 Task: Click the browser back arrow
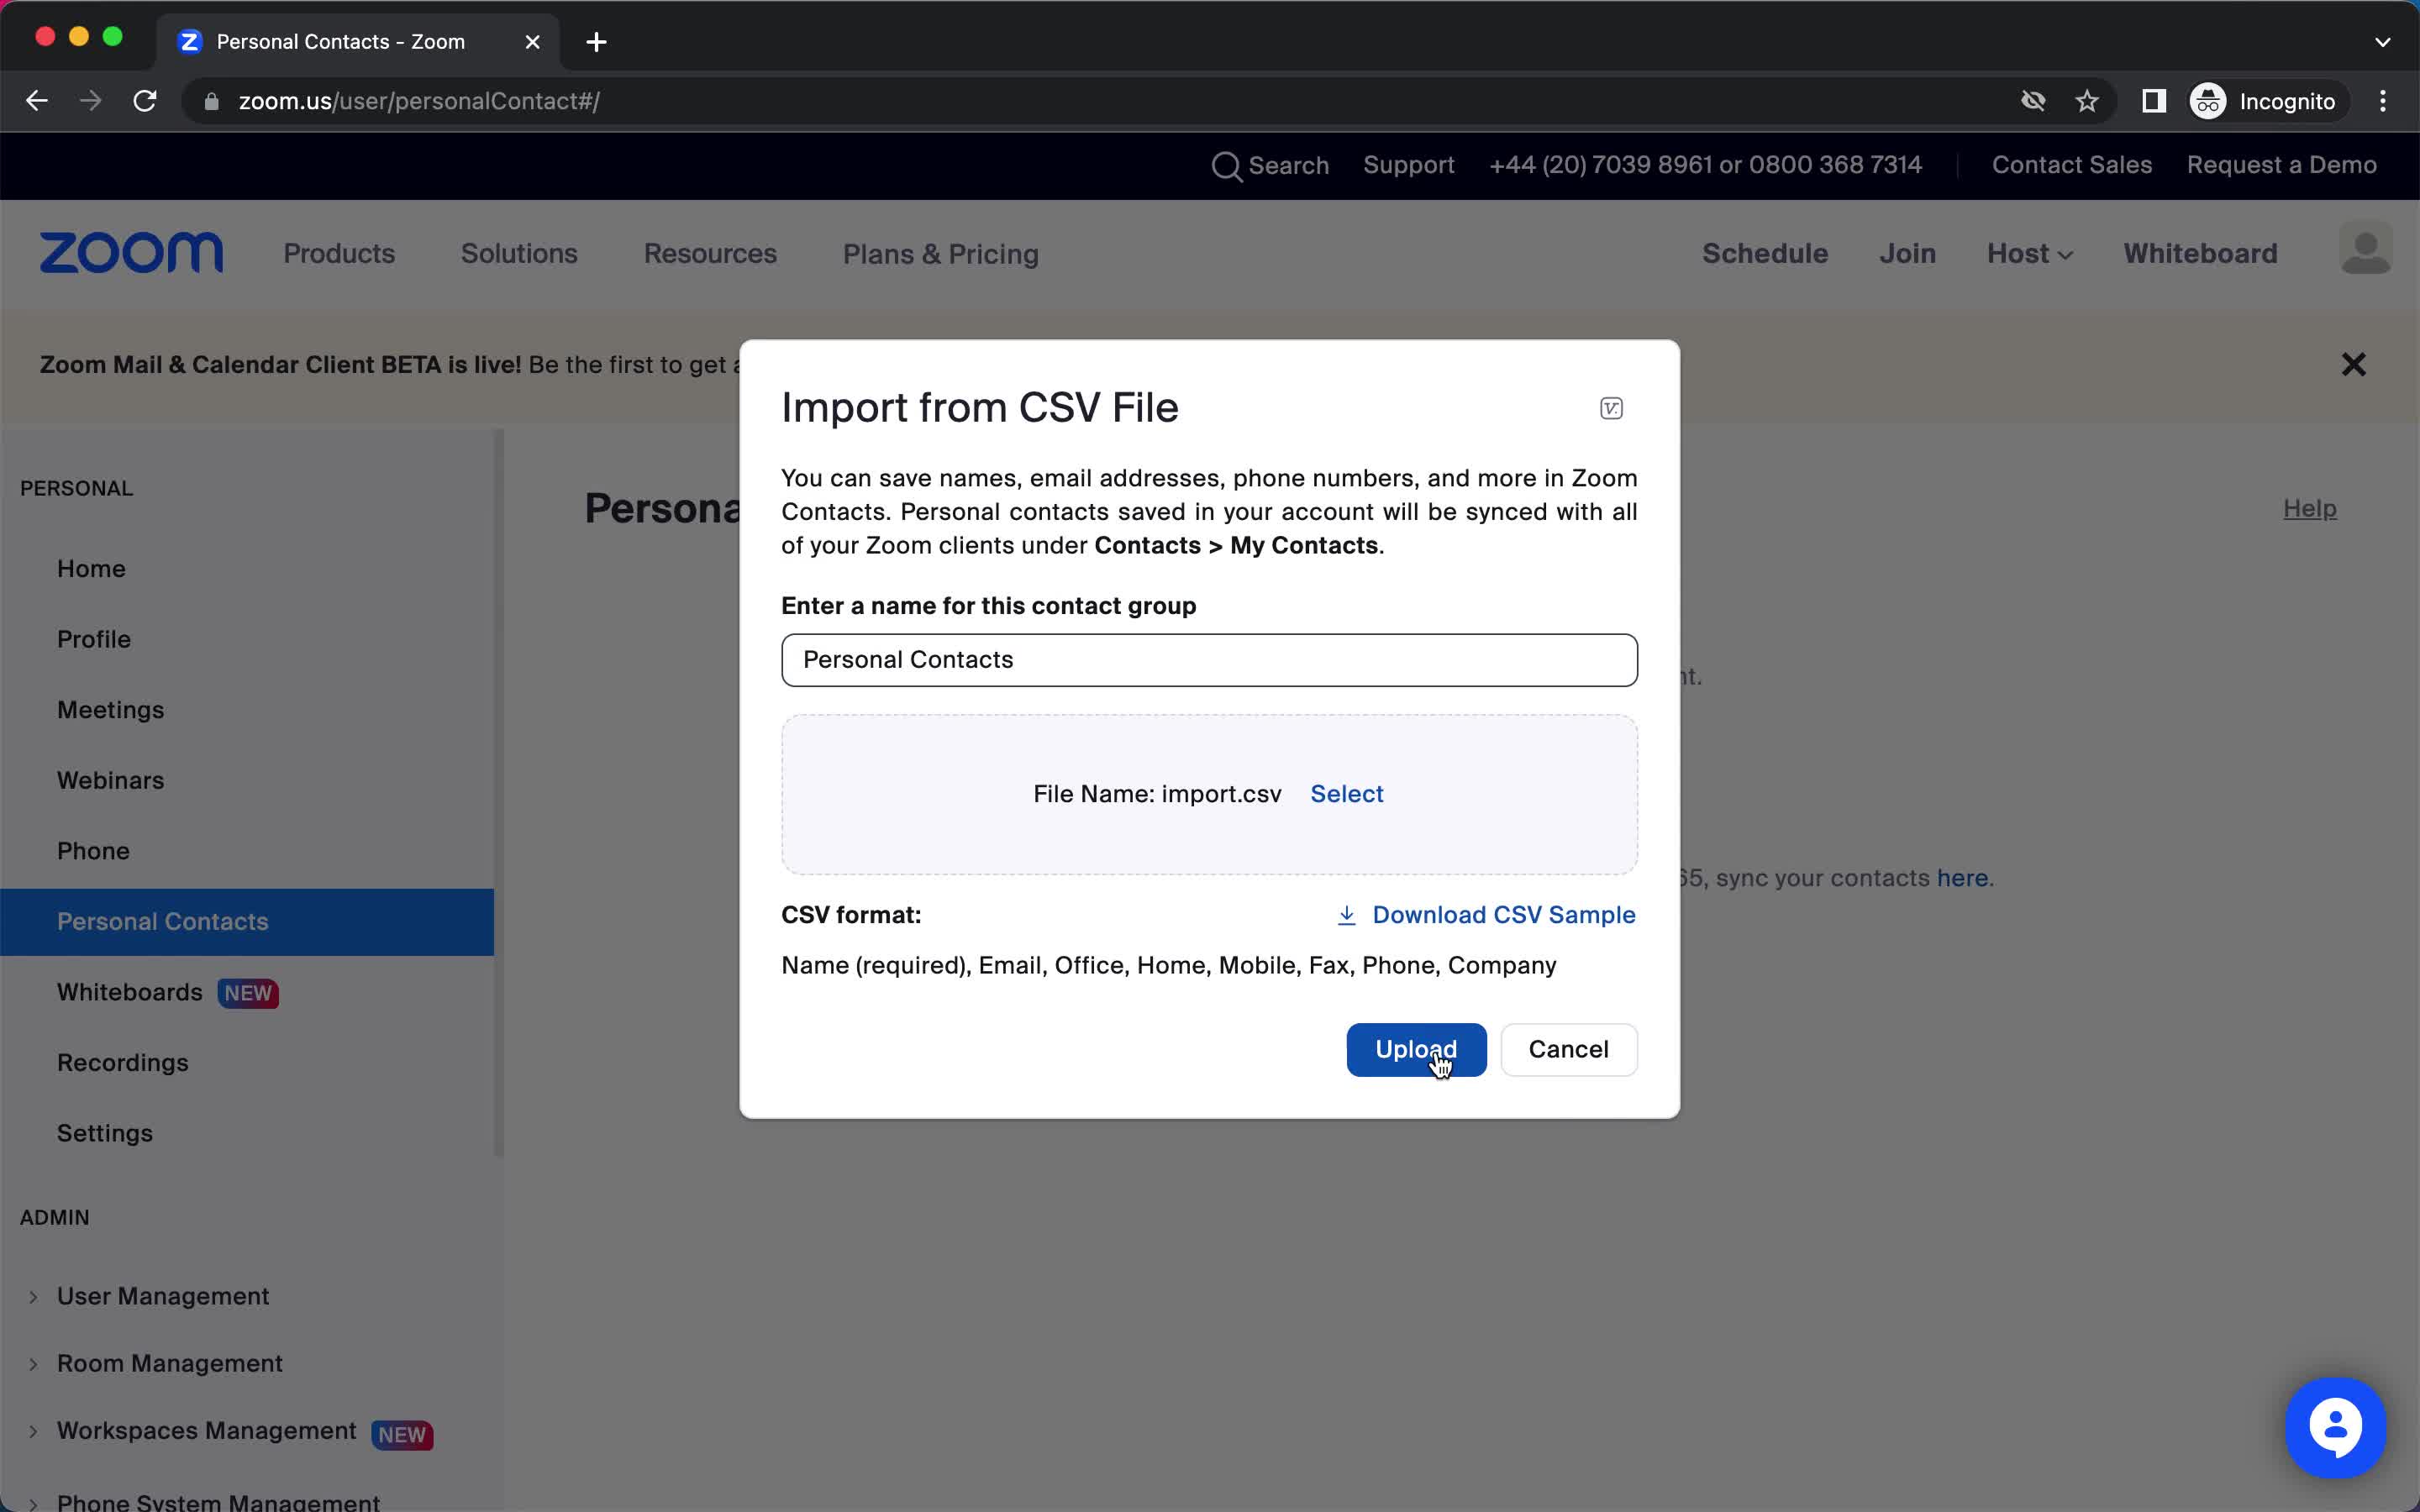[37, 101]
